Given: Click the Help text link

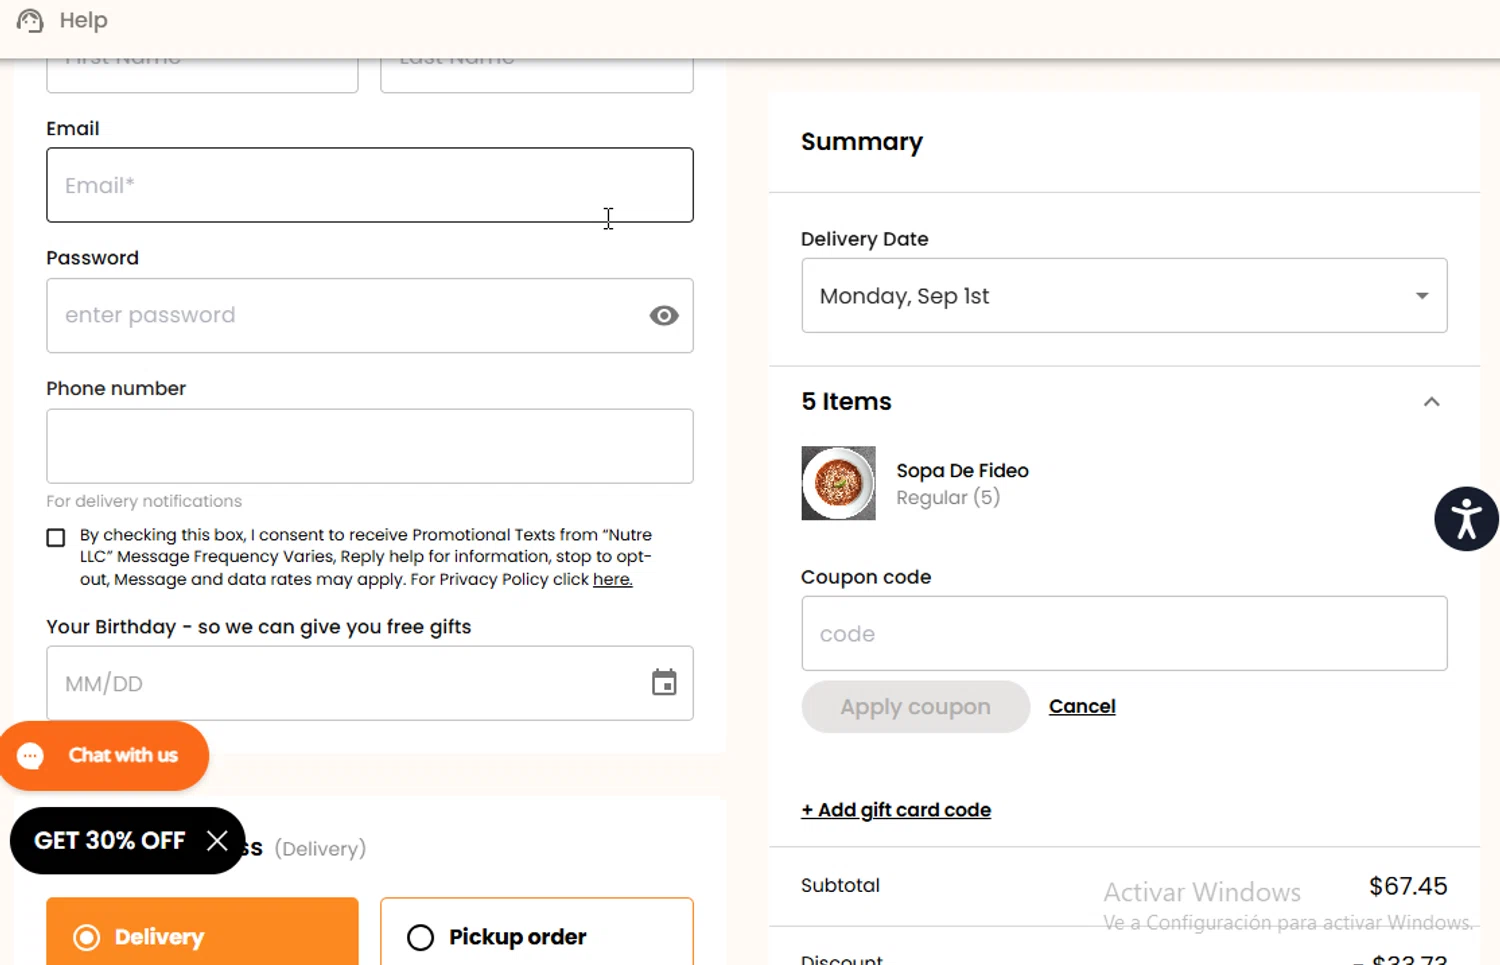Looking at the screenshot, I should [83, 20].
